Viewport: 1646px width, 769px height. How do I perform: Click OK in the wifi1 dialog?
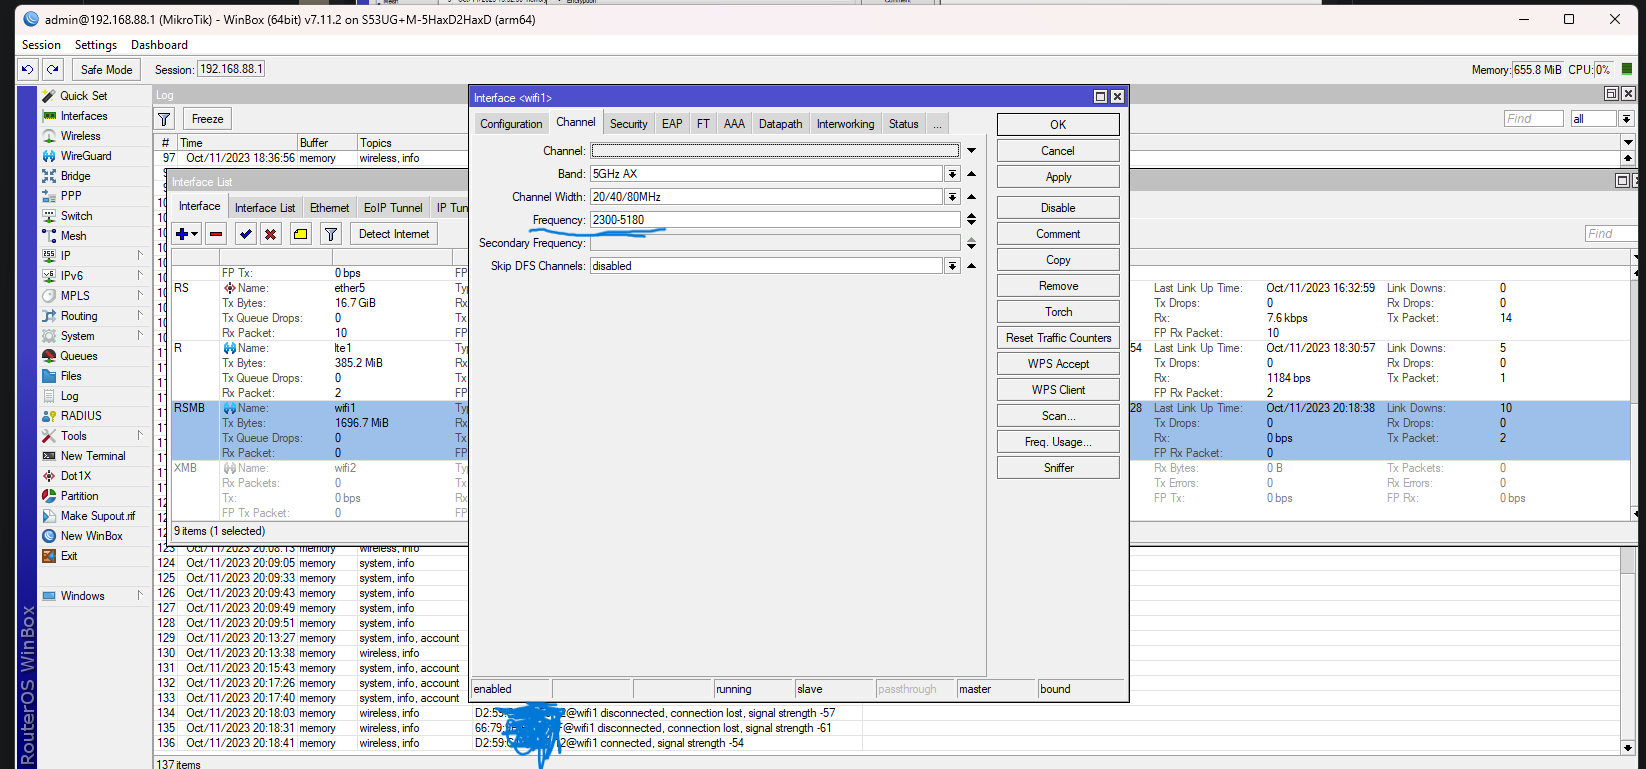[x=1058, y=125]
